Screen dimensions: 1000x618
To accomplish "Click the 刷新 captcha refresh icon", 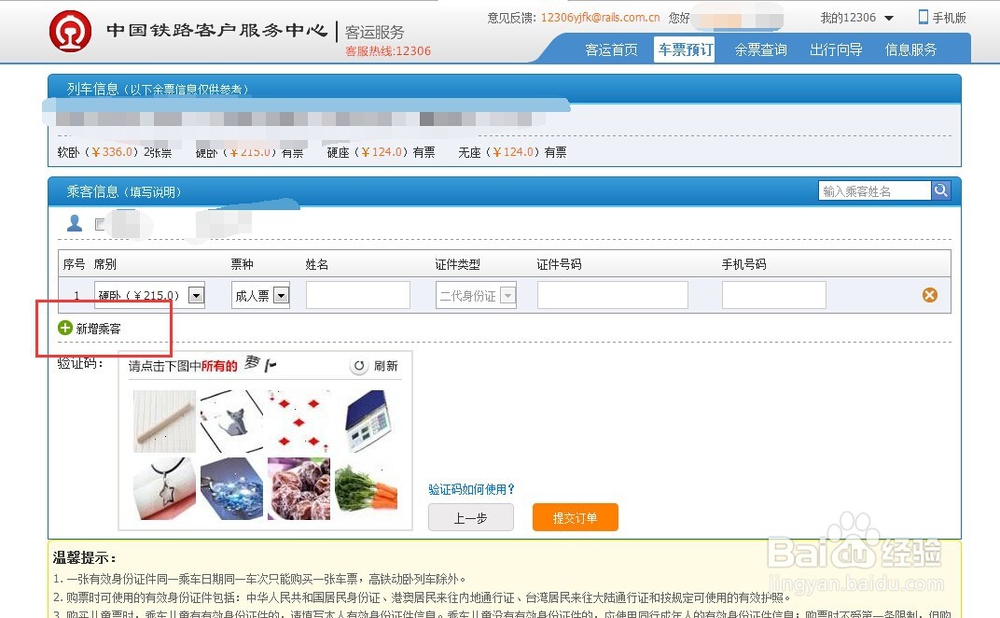I will click(359, 365).
